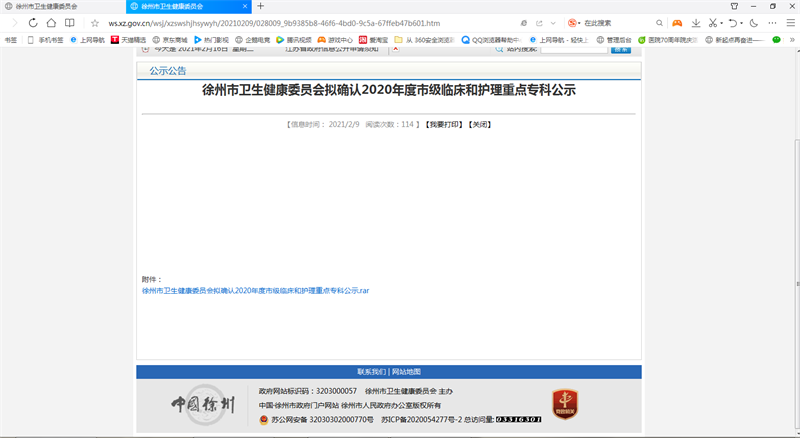Expand dropdown arrow beside scissors tool

click(721, 22)
